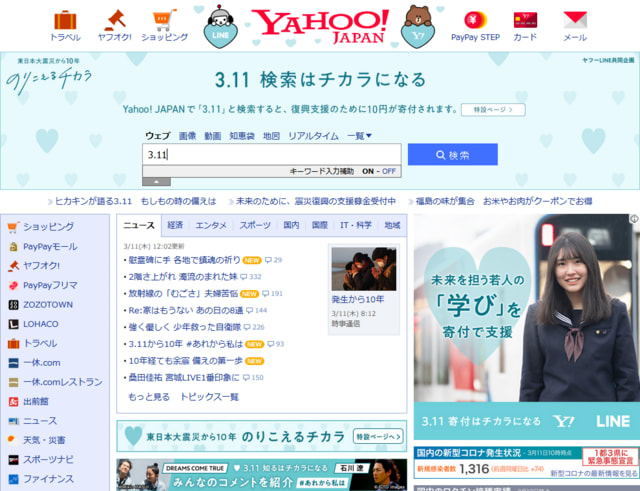
Task: Click the LOHACO icon in sidebar
Action: pyautogui.click(x=13, y=324)
